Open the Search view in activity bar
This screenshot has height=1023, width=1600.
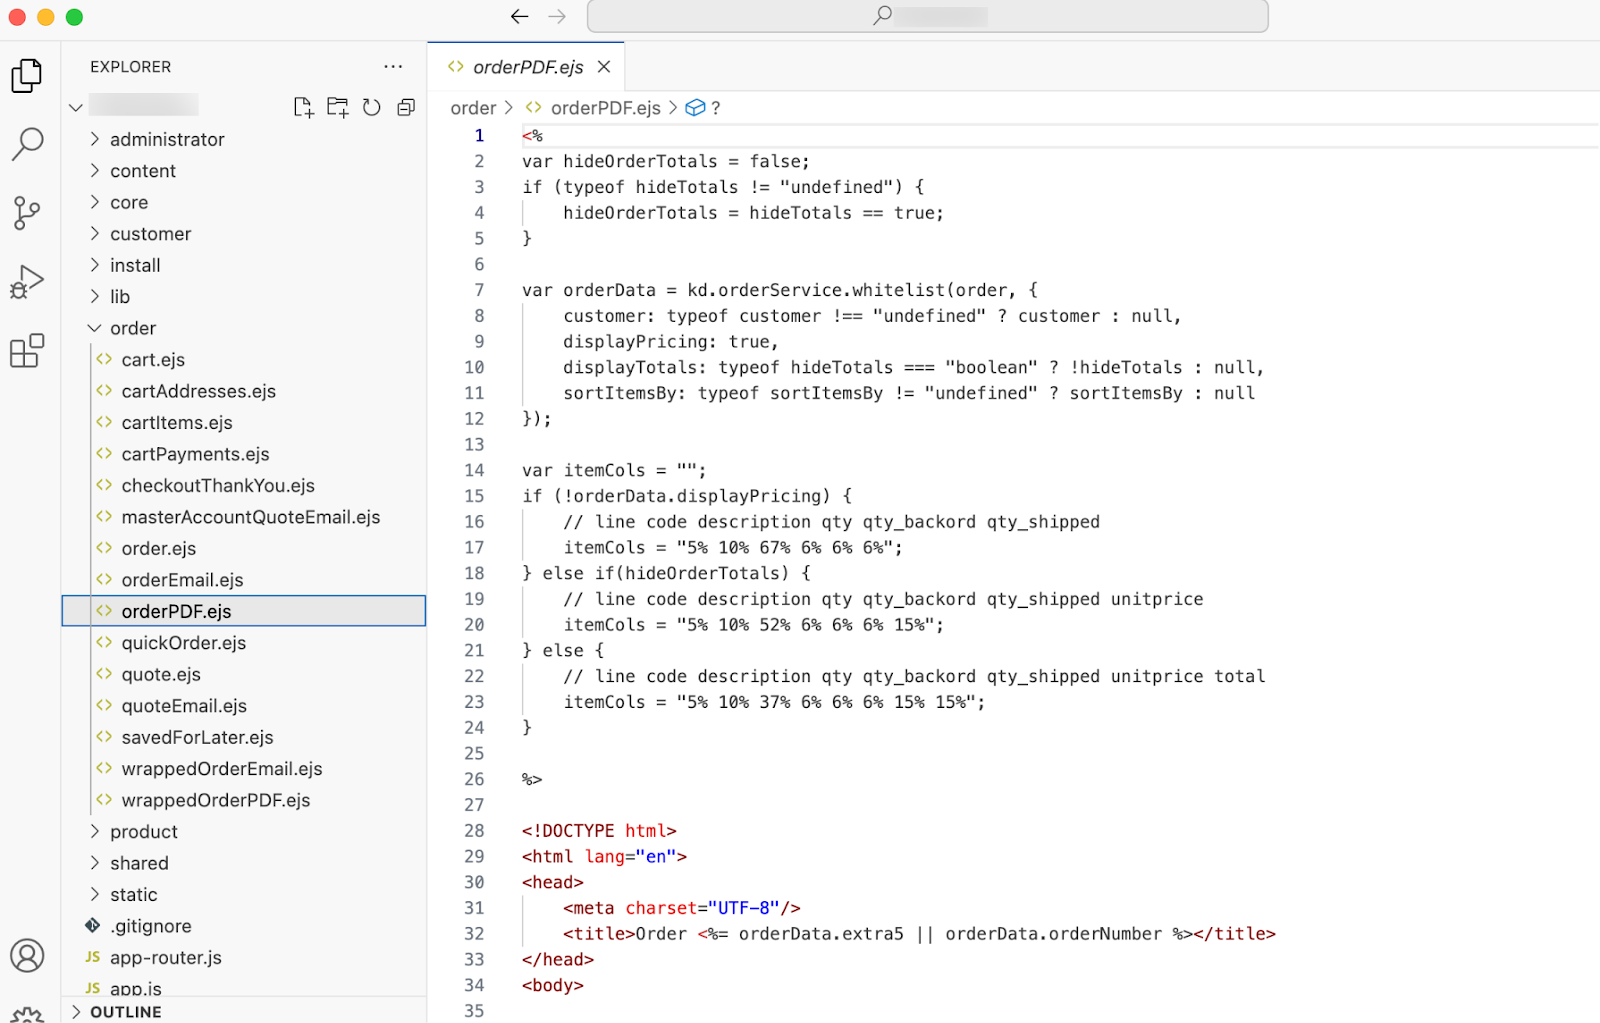27,144
